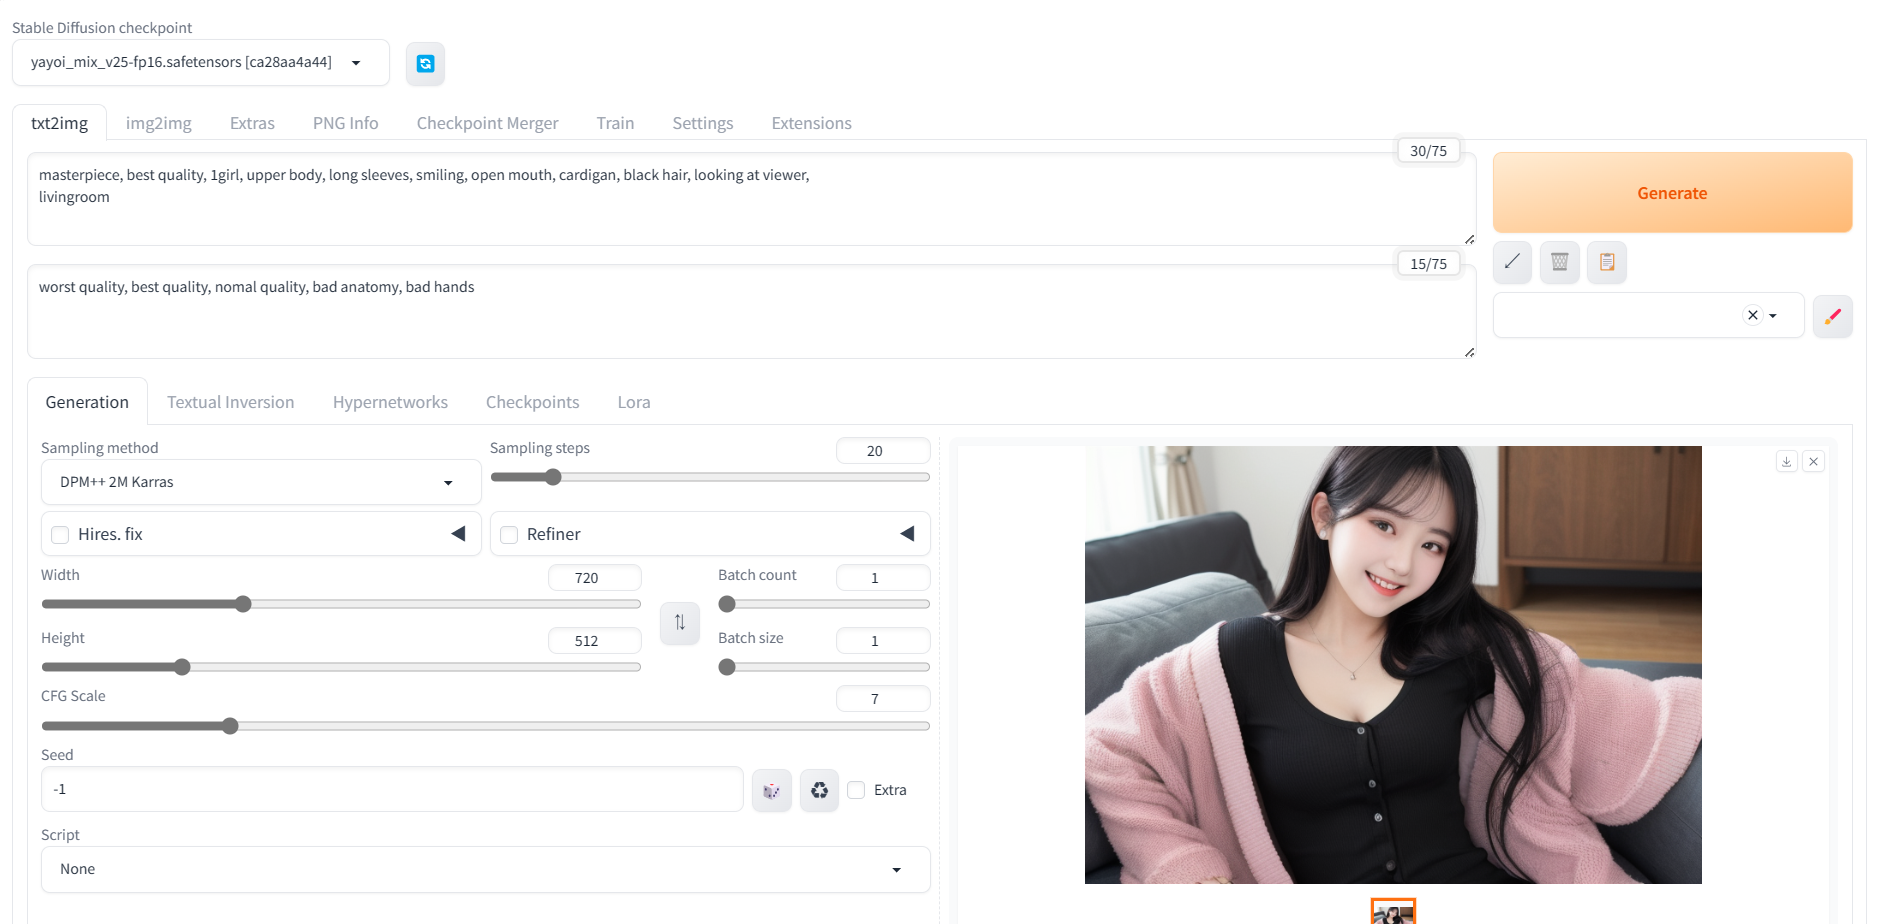Click the Height number field
Image resolution: width=1881 pixels, height=924 pixels.
pyautogui.click(x=595, y=641)
